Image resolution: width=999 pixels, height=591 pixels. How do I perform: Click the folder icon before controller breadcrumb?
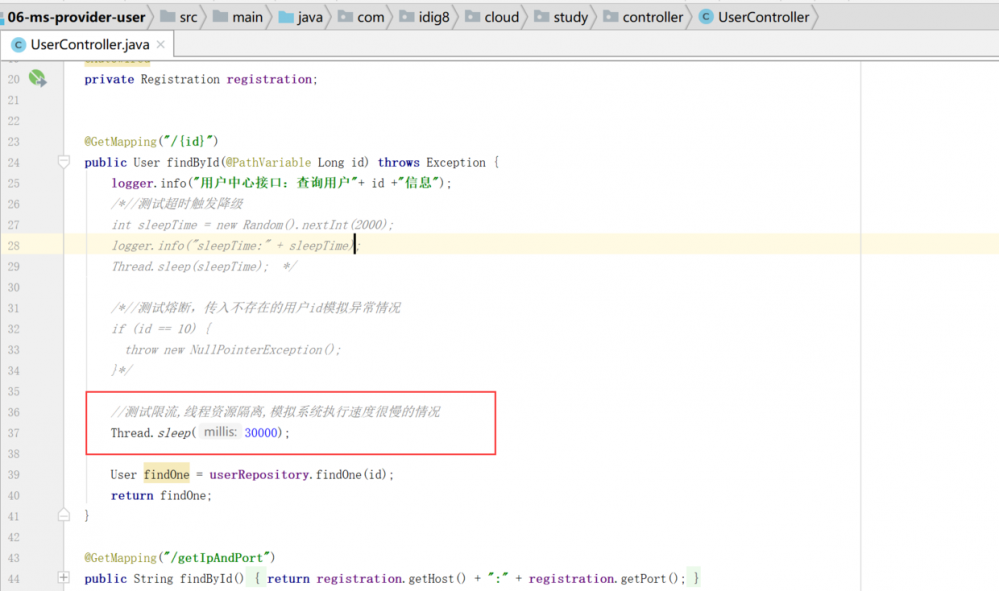[610, 16]
